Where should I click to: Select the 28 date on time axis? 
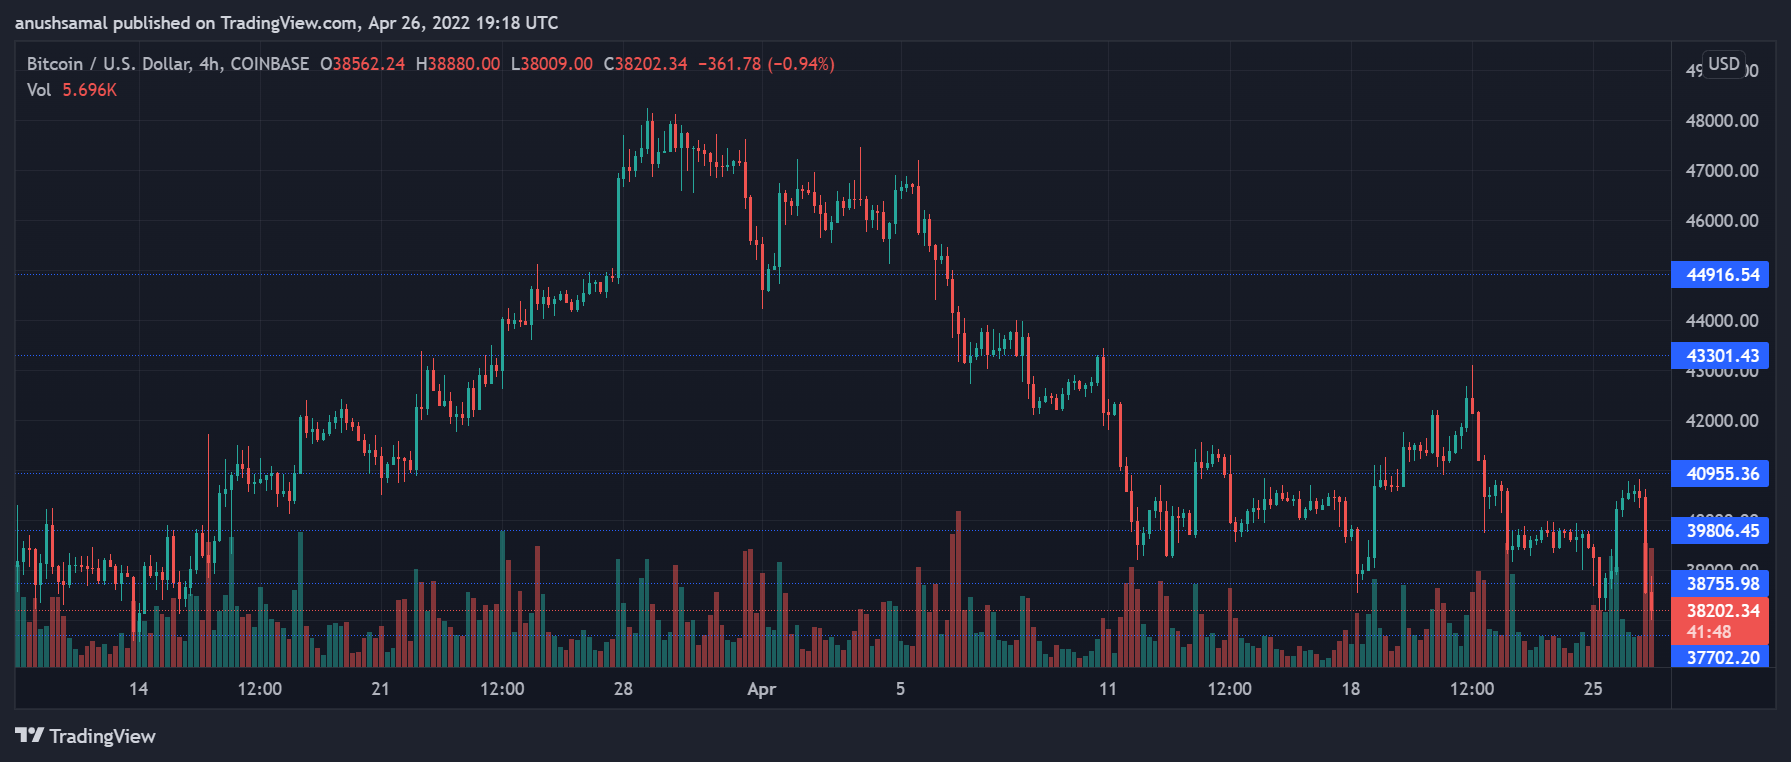[623, 689]
